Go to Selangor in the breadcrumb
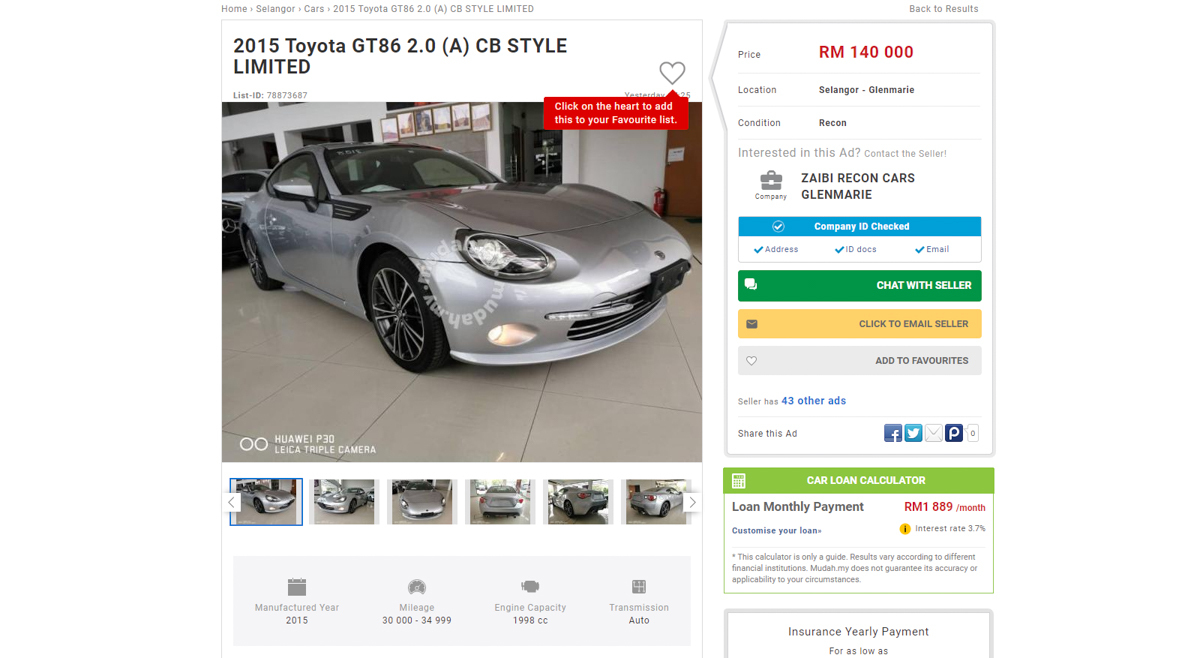Screen dimensions: 1200x658 pos(276,9)
